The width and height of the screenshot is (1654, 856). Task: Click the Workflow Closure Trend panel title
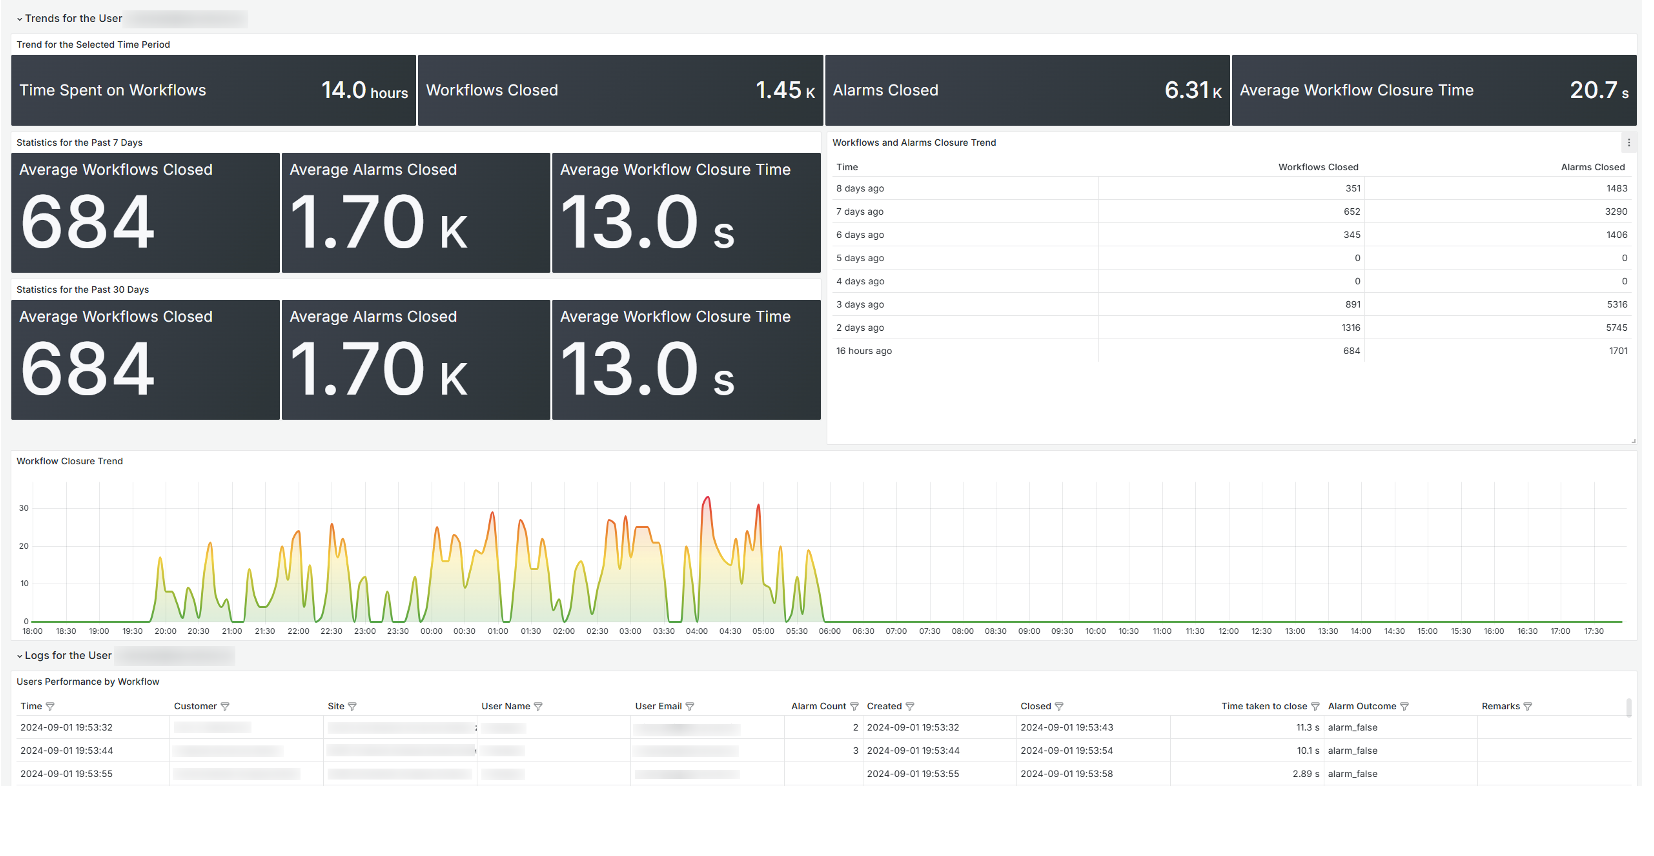coord(70,462)
